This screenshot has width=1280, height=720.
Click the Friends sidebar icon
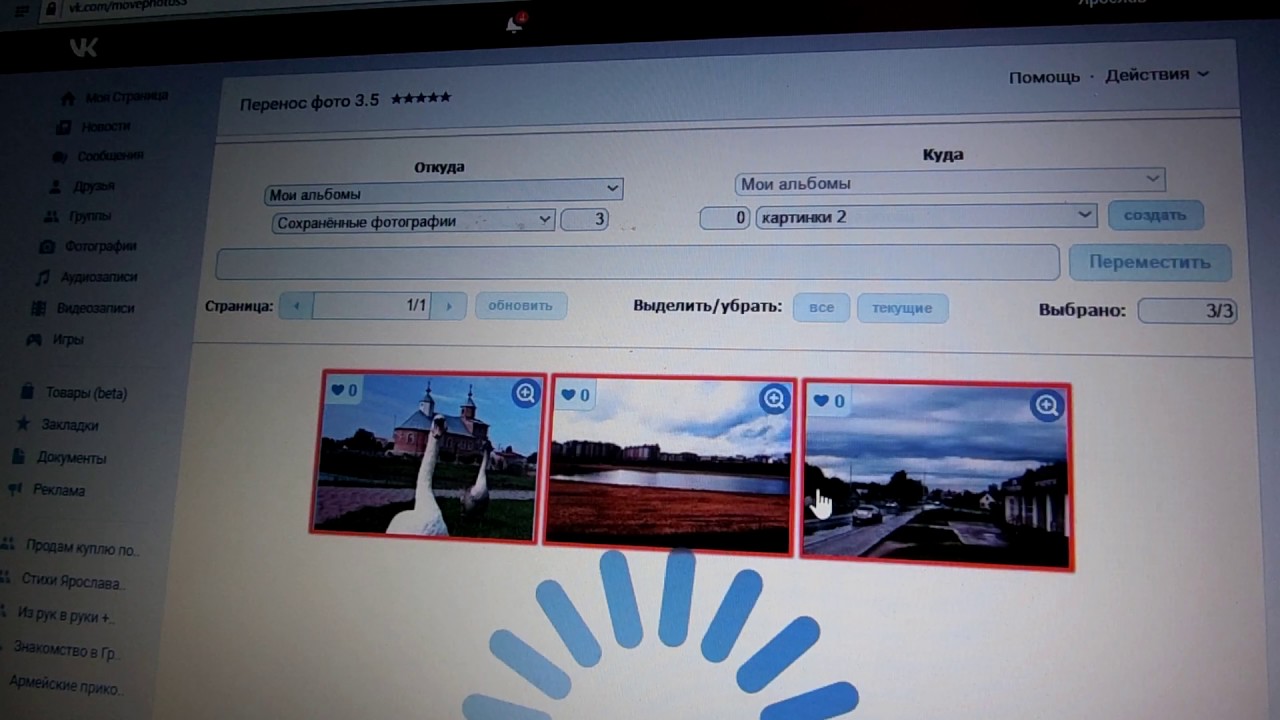[55, 186]
